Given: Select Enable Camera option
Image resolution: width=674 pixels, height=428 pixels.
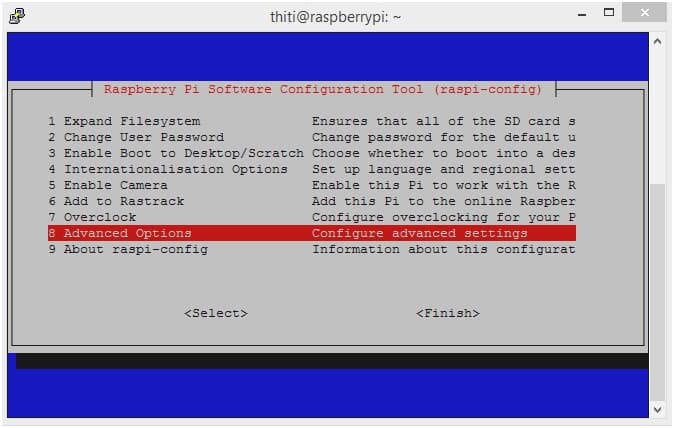Looking at the screenshot, I should pos(312,185).
